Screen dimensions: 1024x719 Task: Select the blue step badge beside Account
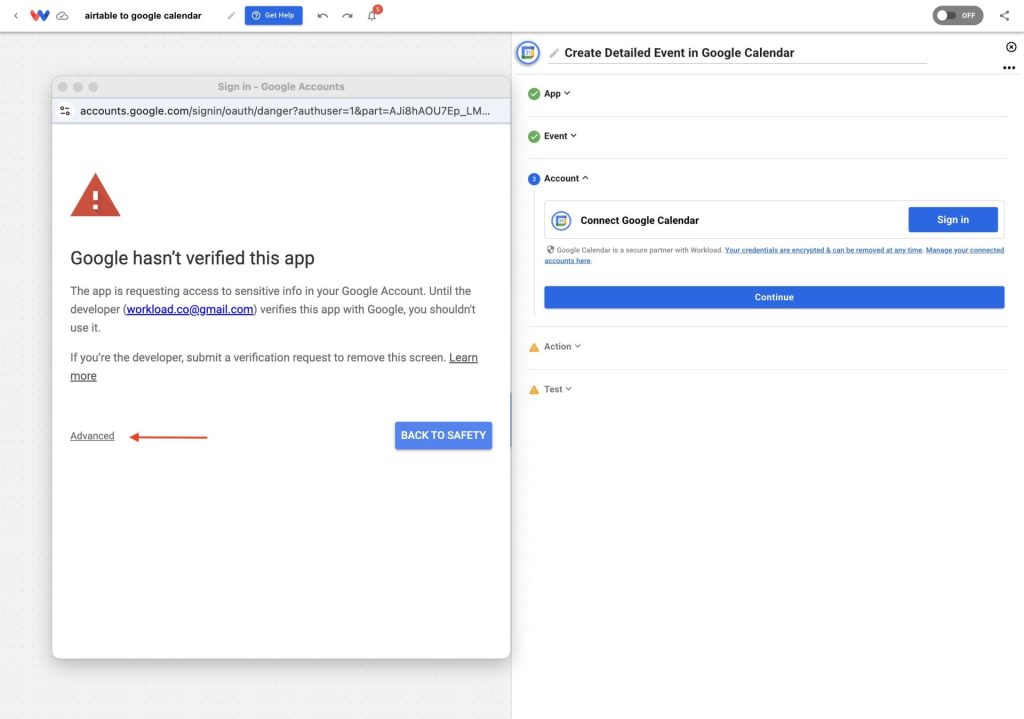pyautogui.click(x=534, y=179)
